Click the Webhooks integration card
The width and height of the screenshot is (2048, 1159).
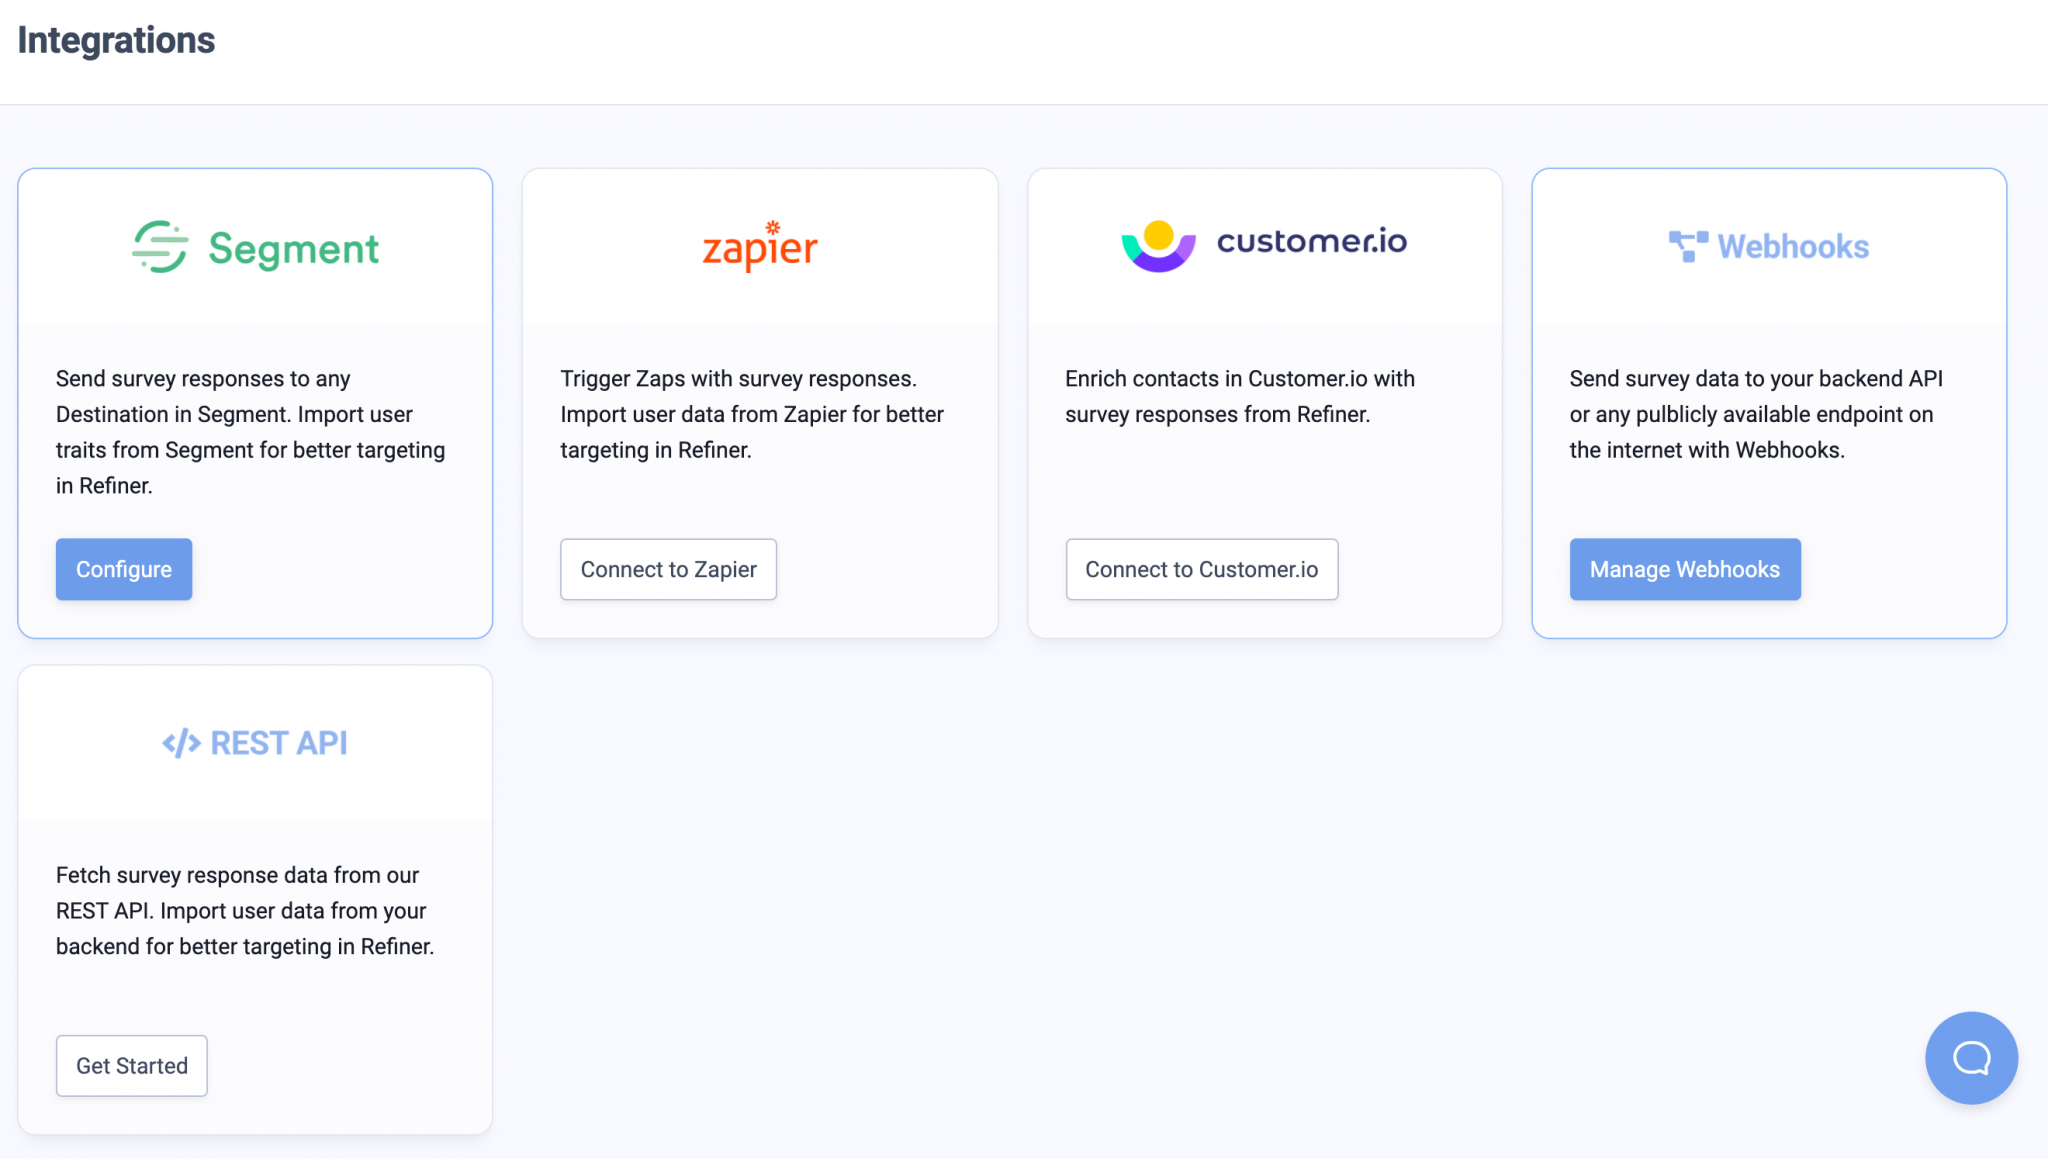[1768, 402]
